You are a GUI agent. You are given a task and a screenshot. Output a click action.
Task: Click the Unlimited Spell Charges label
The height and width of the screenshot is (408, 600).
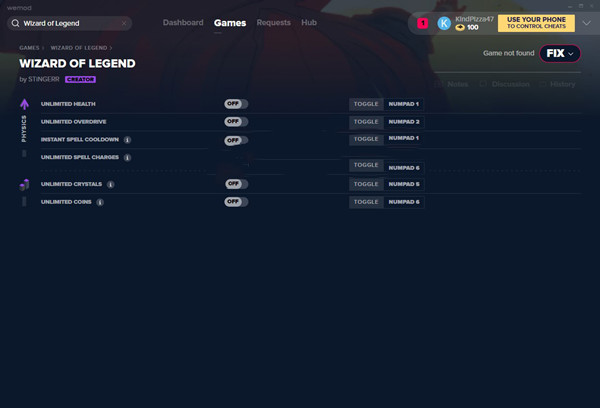click(x=80, y=157)
